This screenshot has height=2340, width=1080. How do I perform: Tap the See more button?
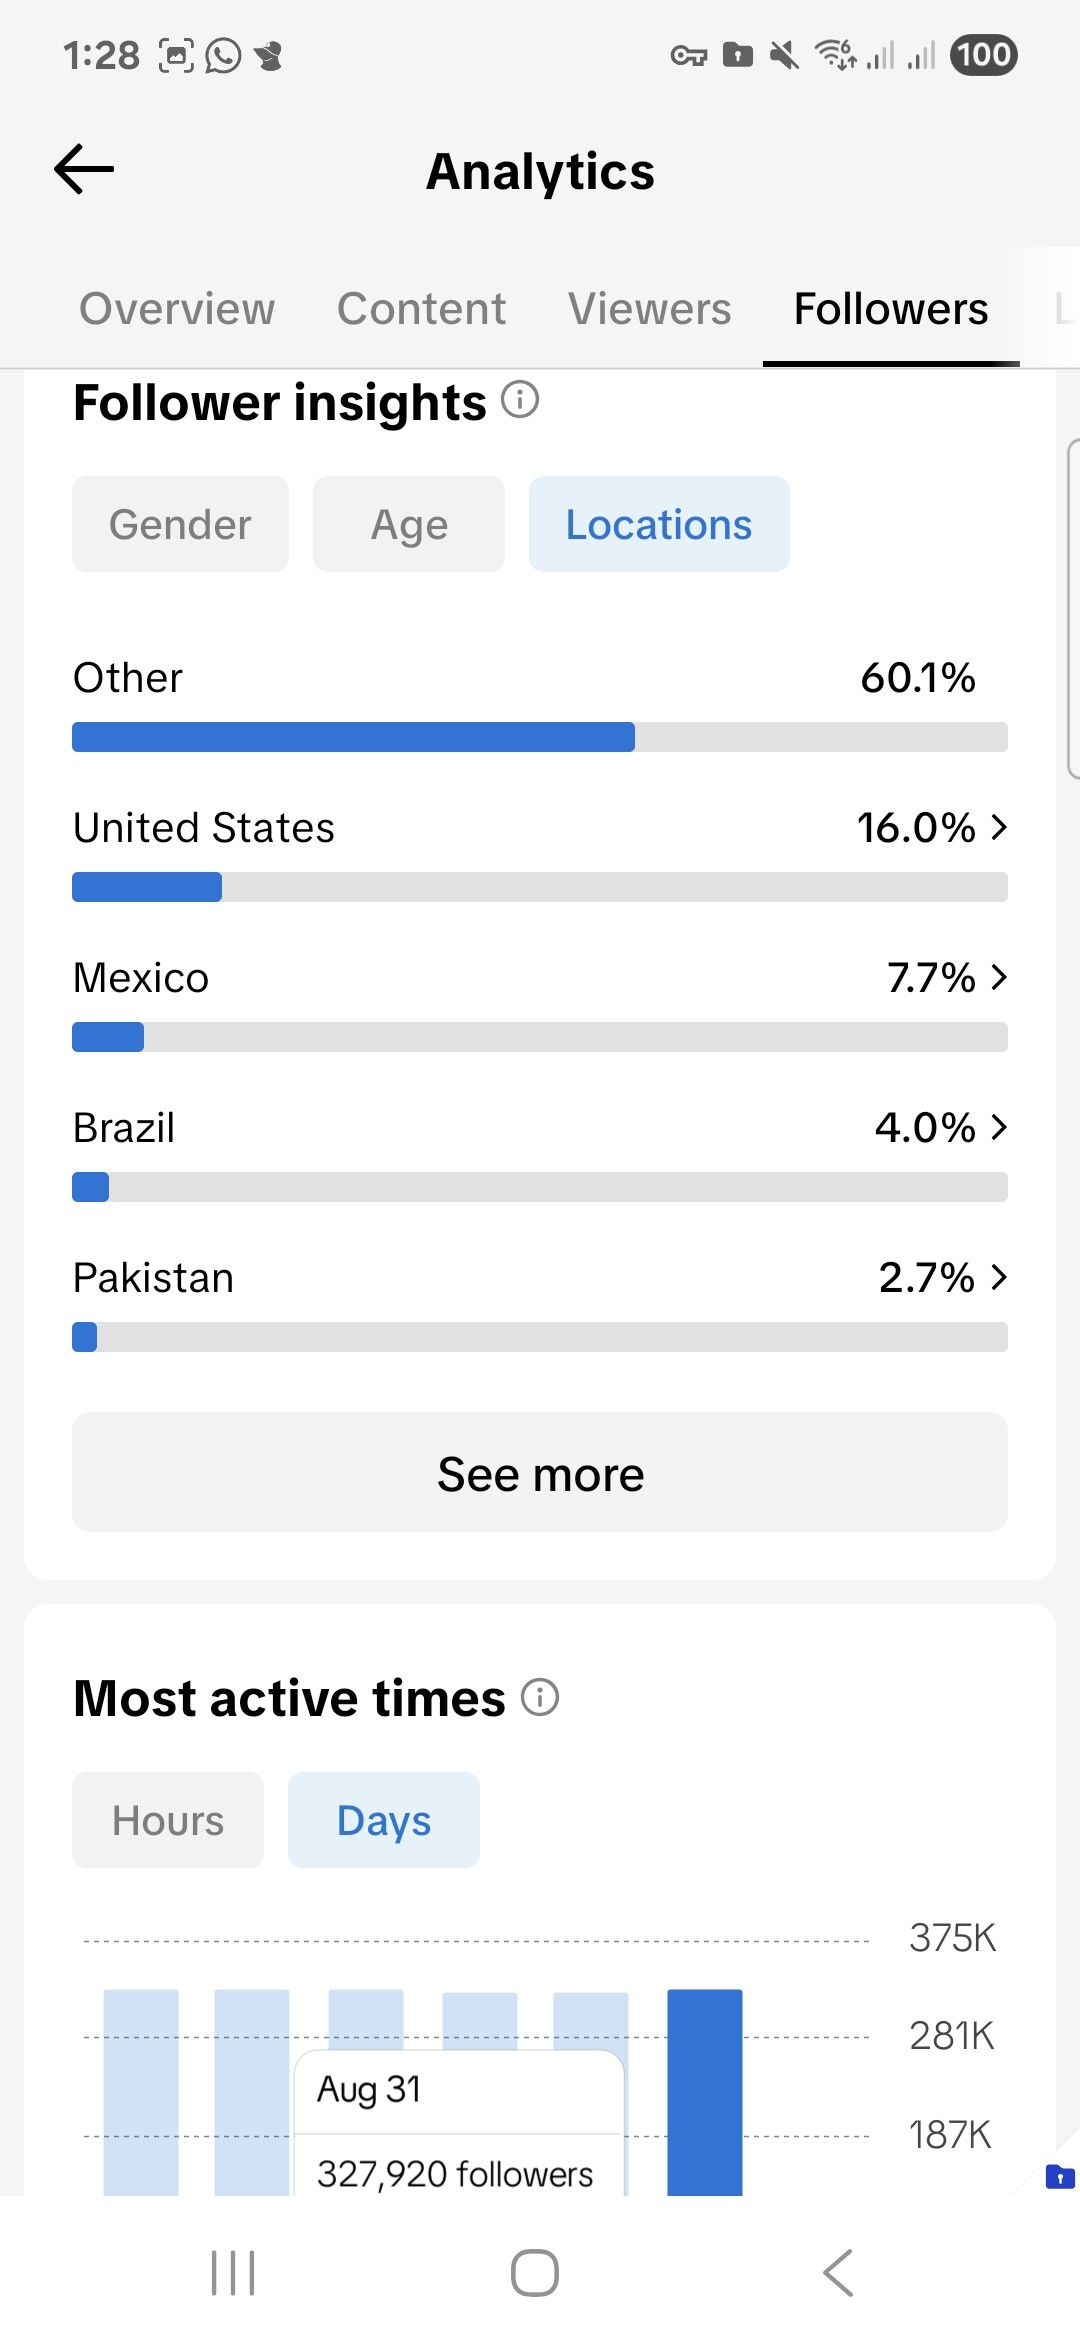pos(540,1472)
